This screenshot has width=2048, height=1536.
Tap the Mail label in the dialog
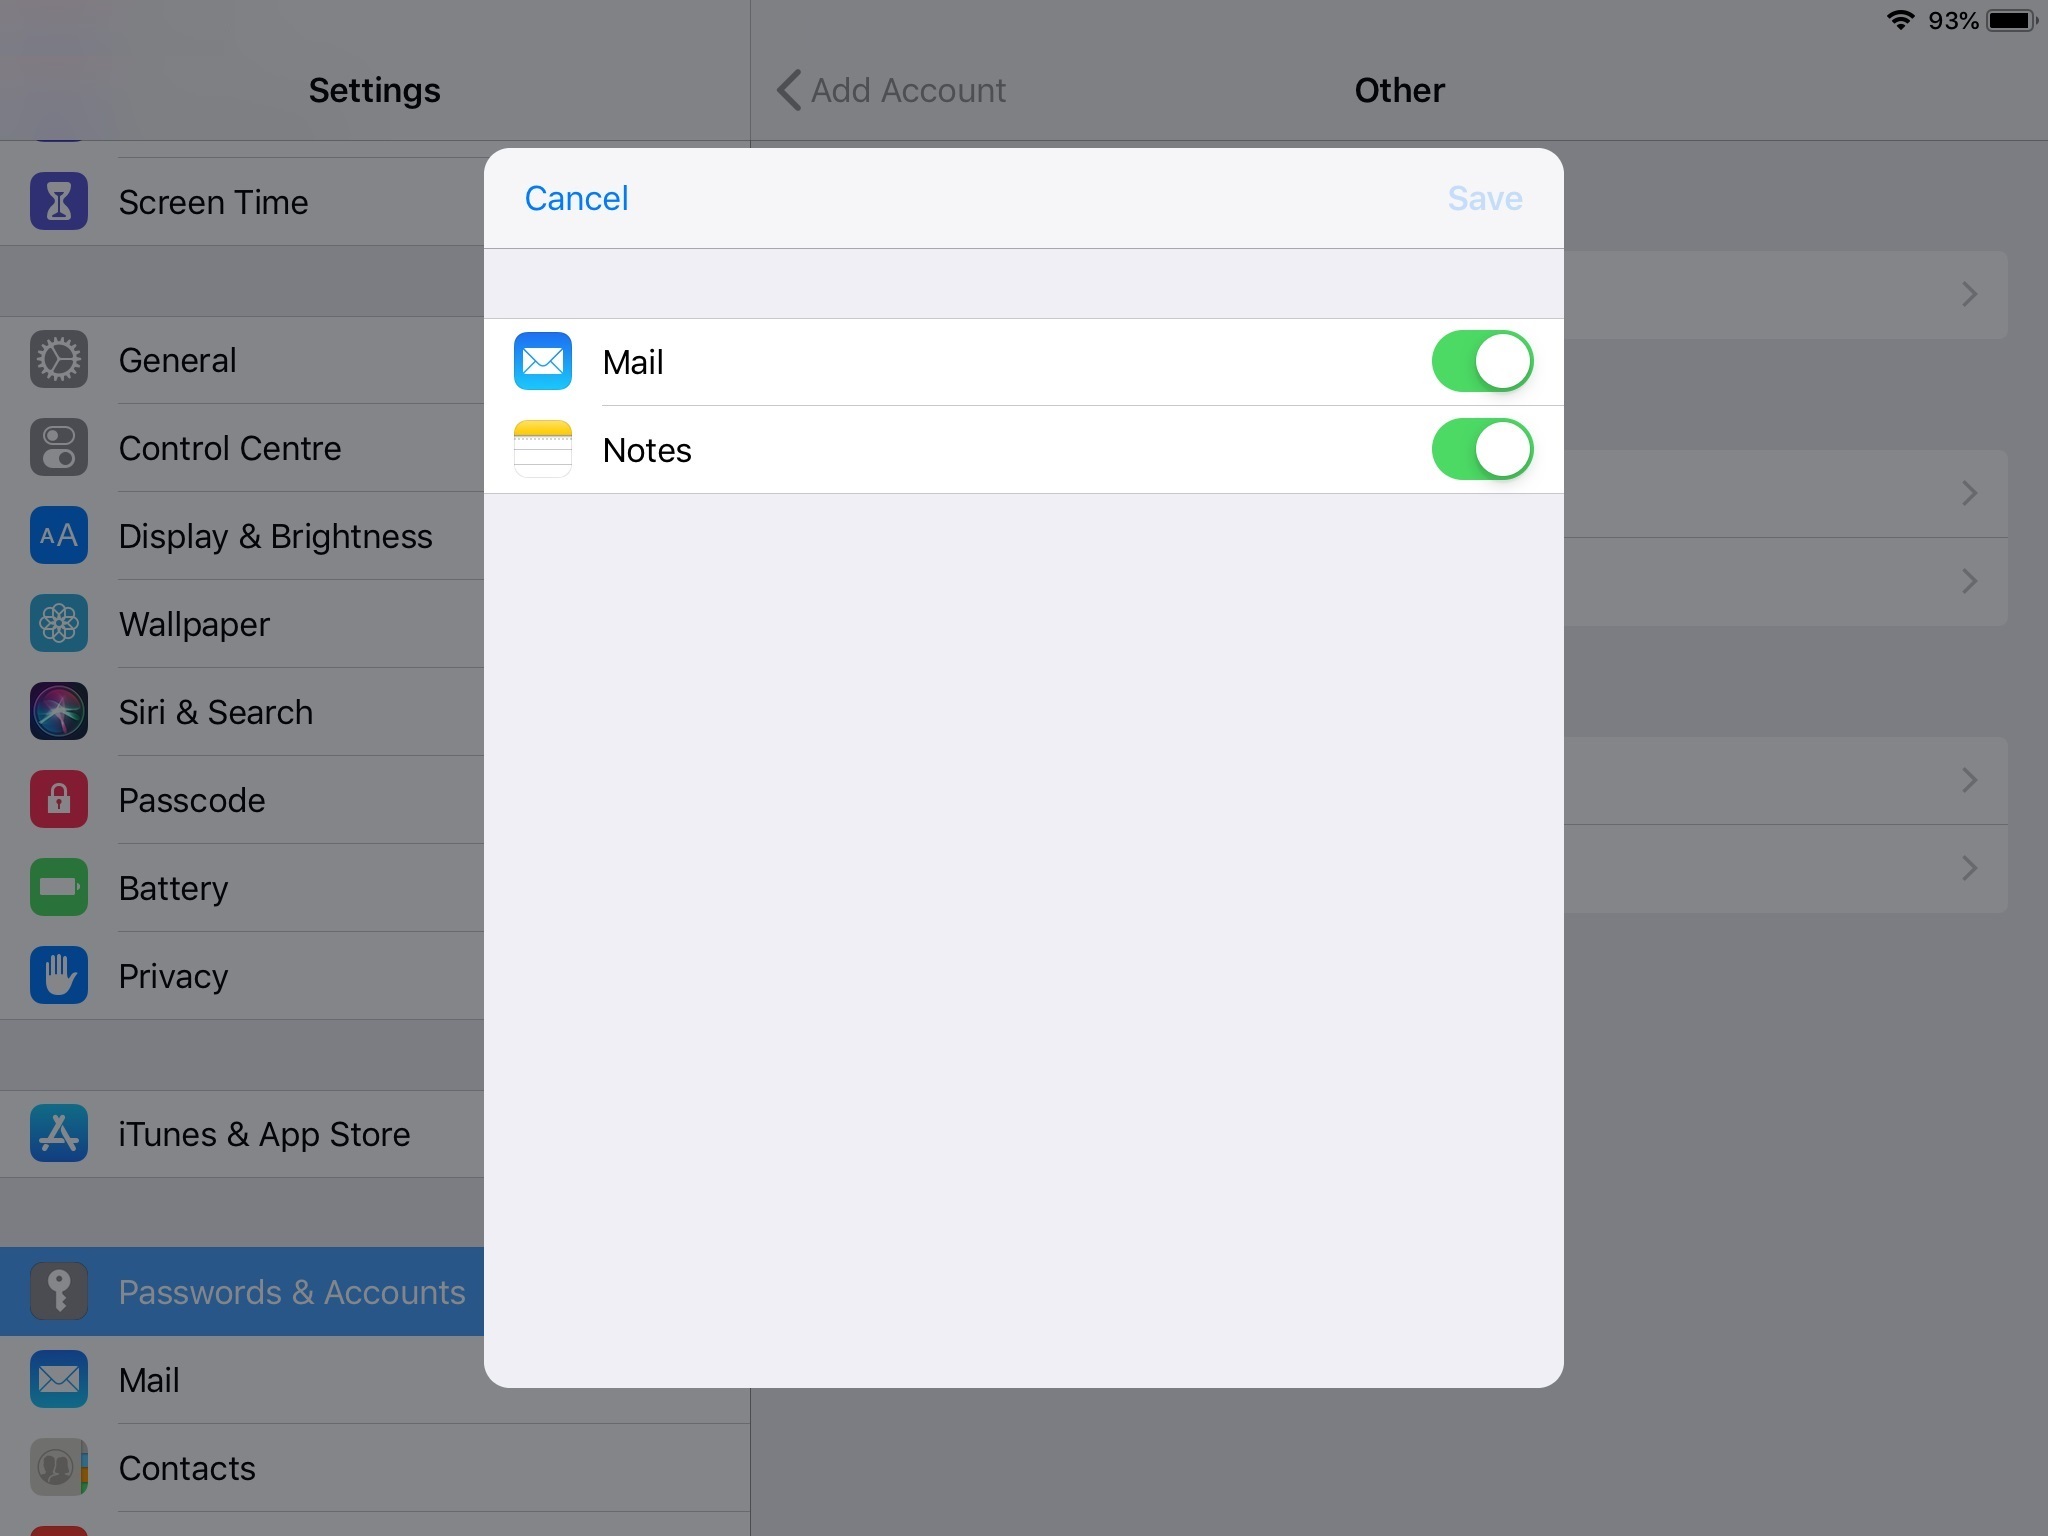[633, 362]
